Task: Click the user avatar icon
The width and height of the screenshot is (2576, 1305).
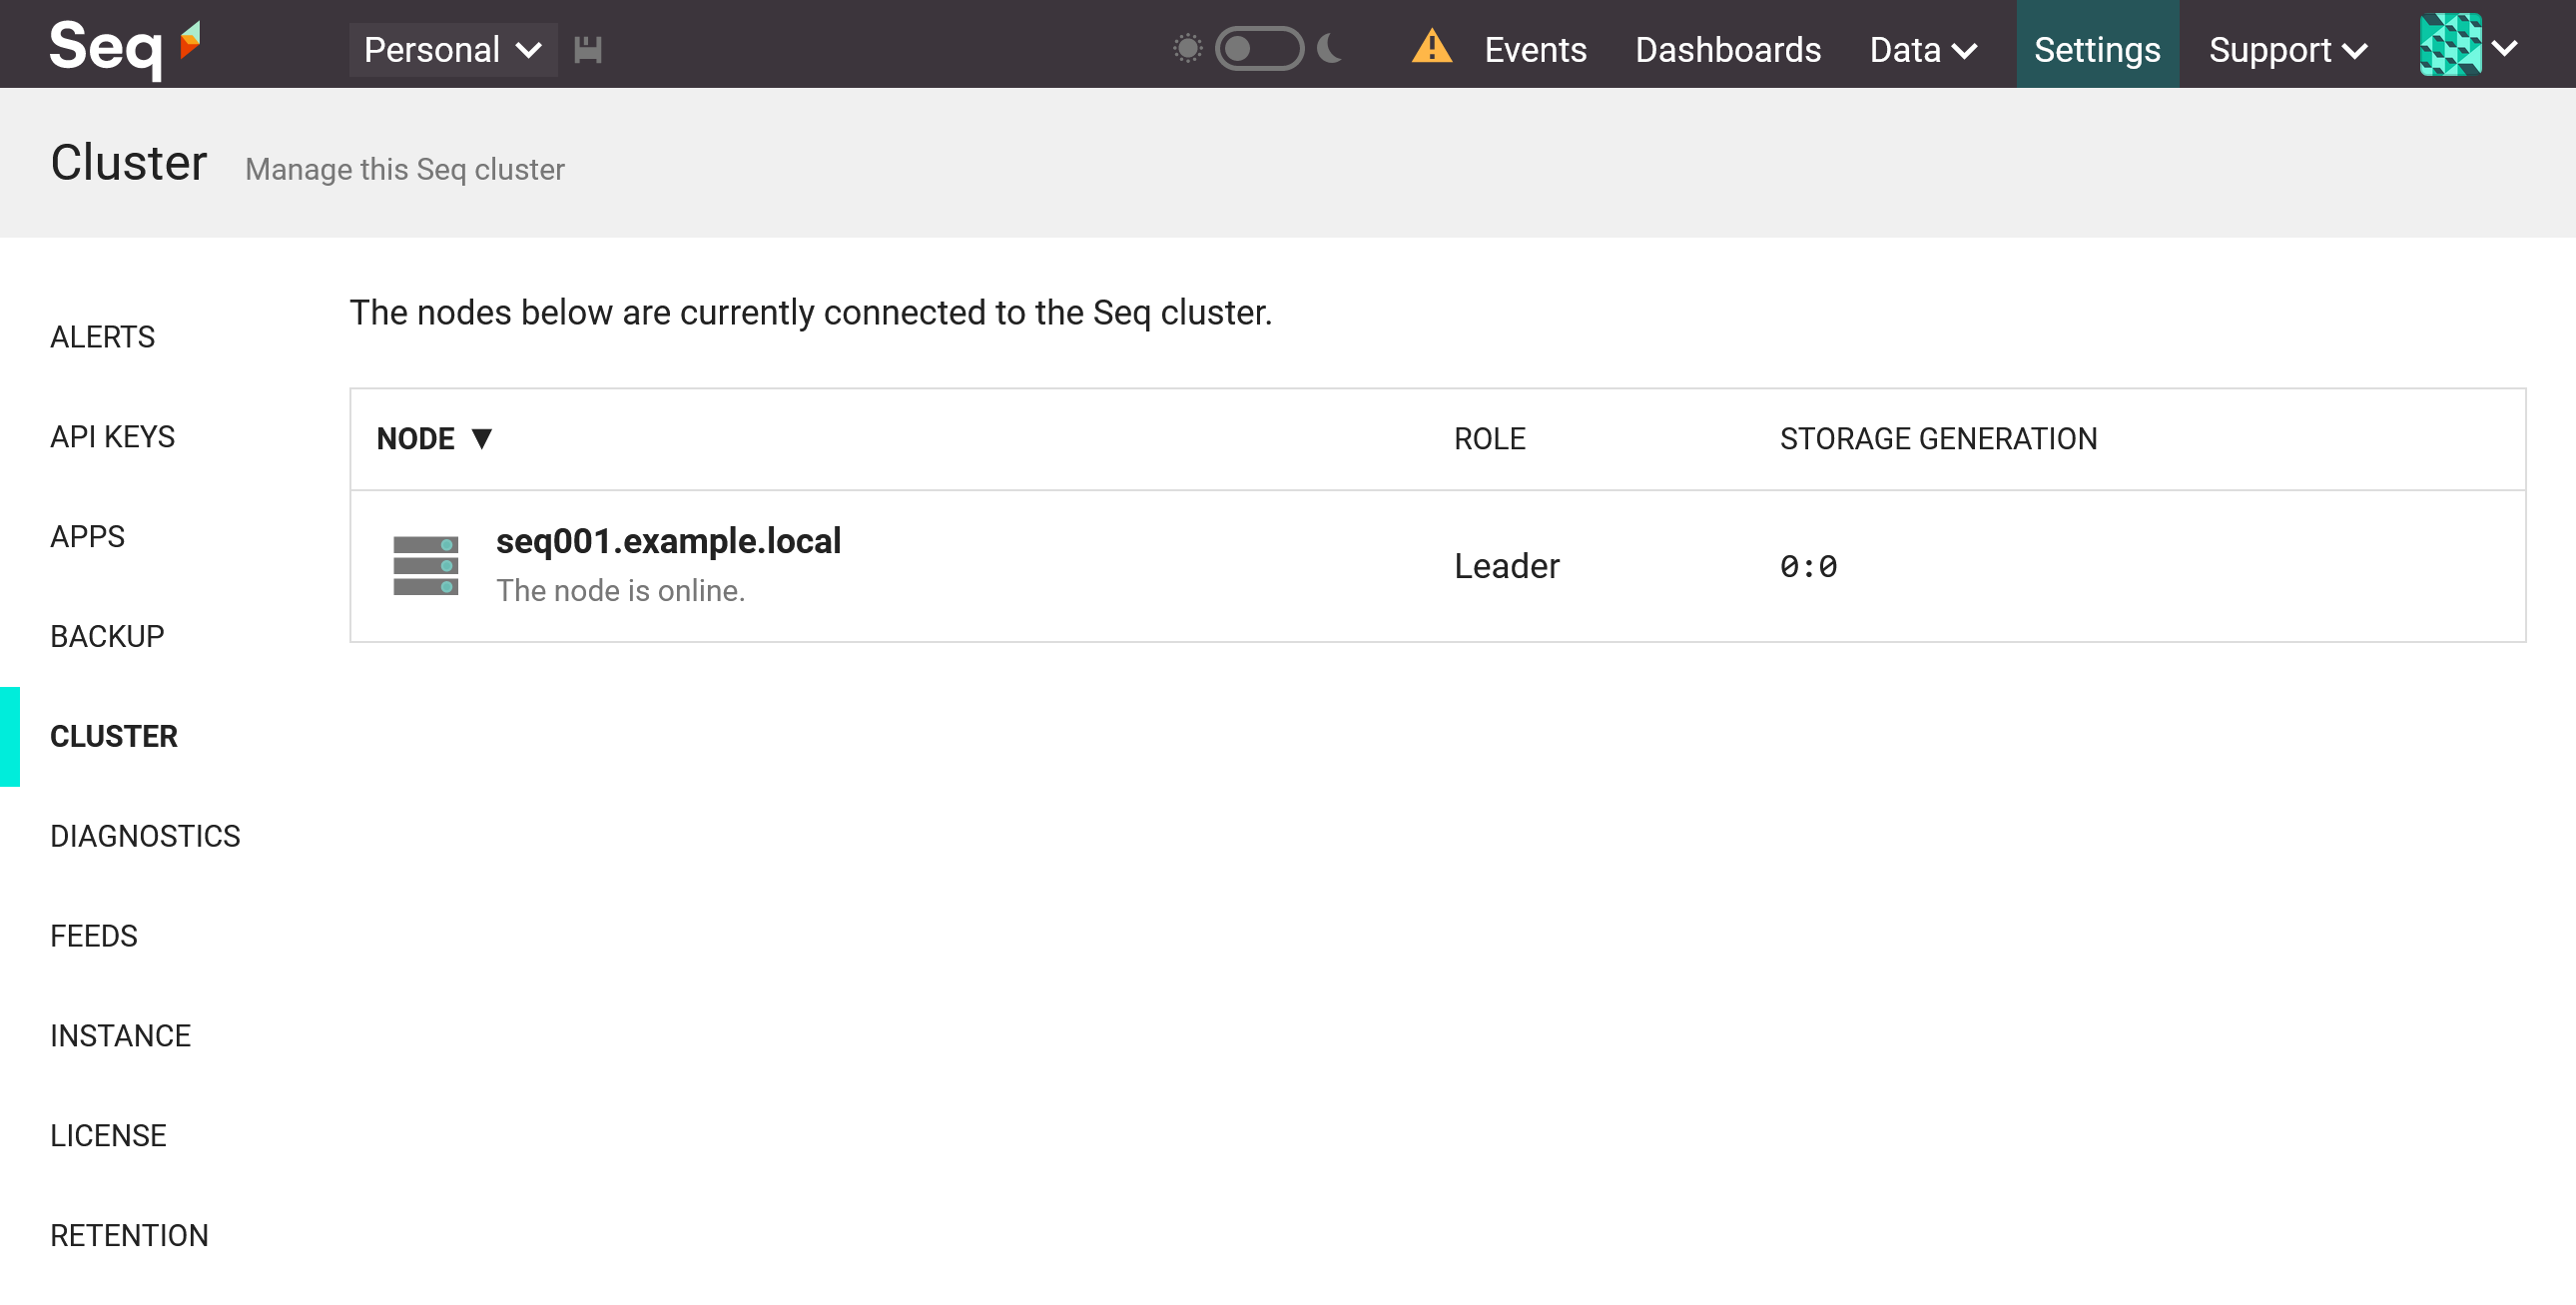Action: [2449, 45]
